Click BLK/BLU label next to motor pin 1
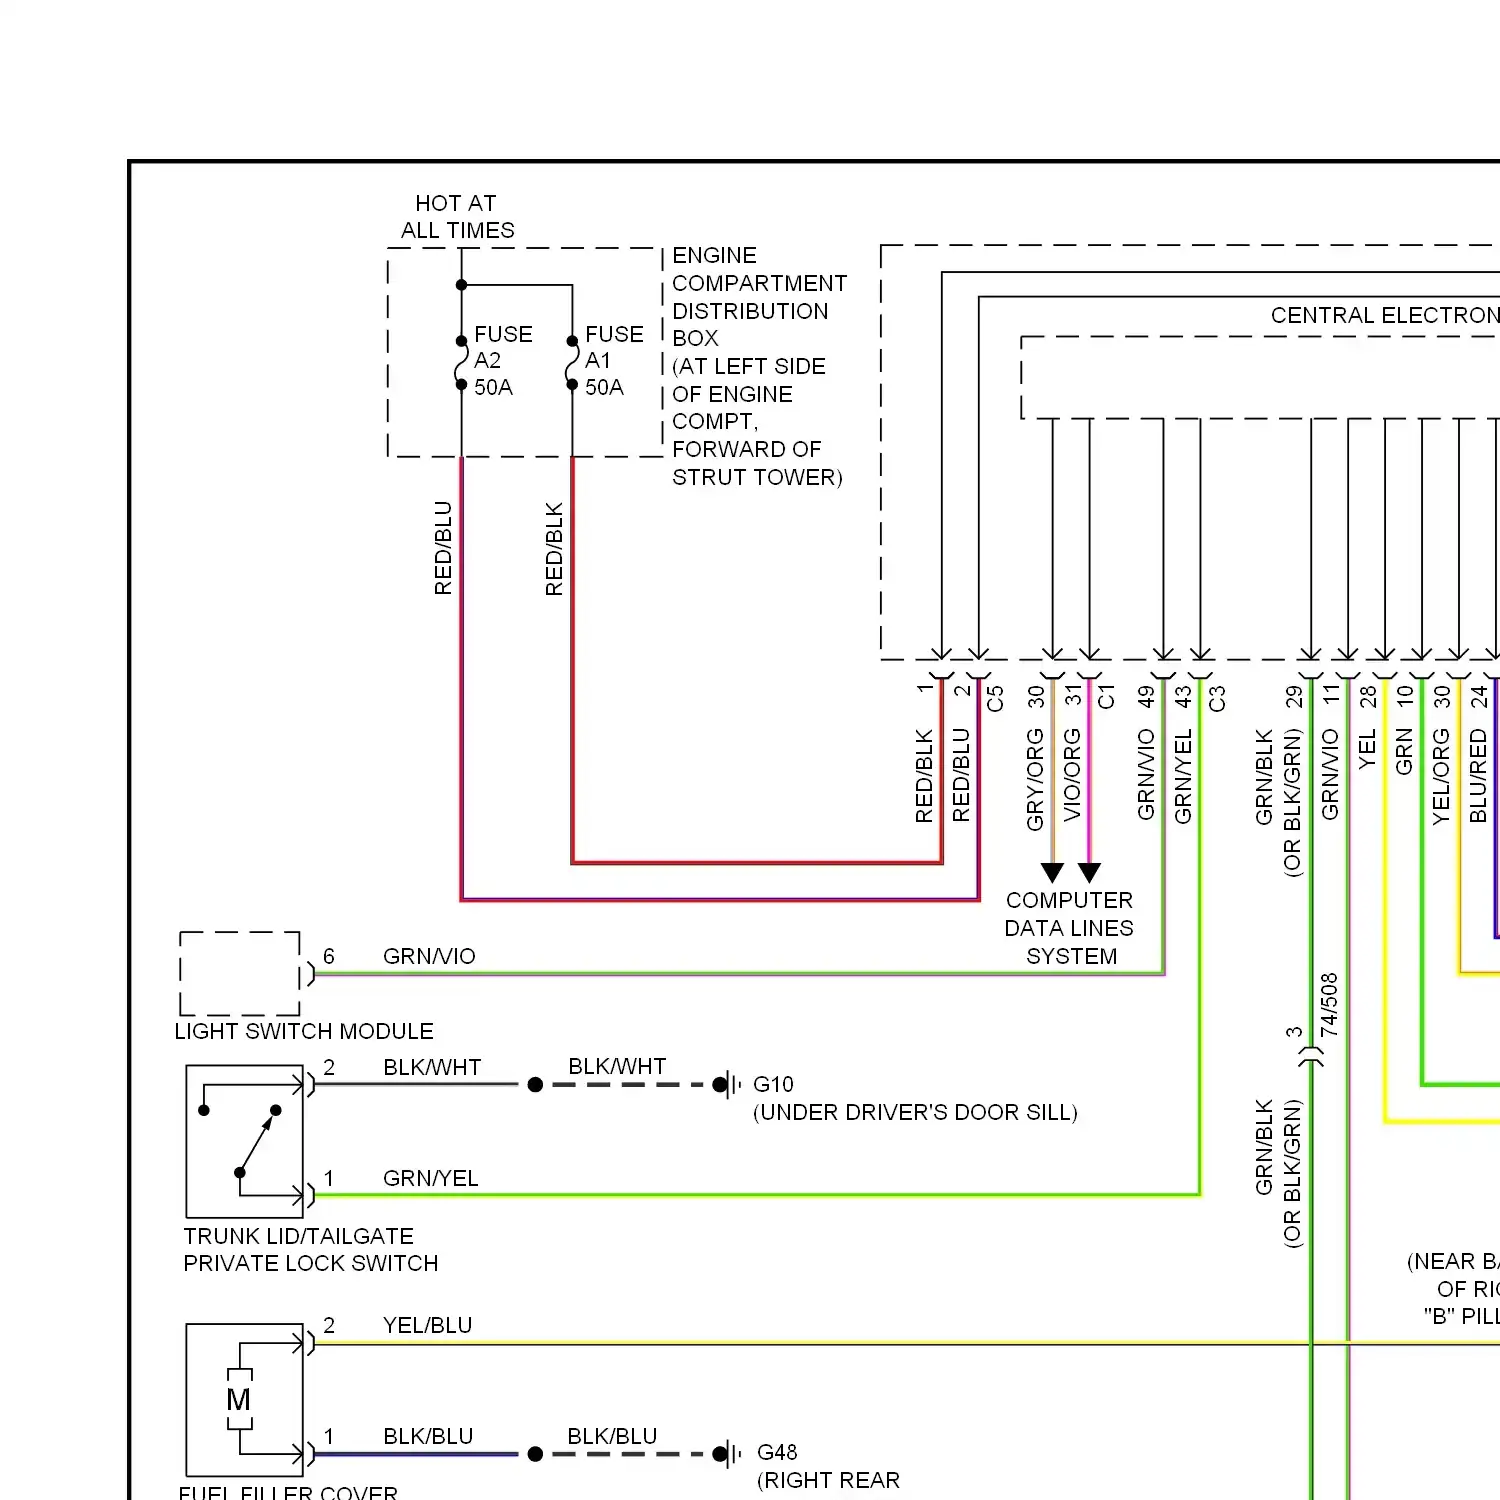The image size is (1500, 1500). pos(428,1436)
